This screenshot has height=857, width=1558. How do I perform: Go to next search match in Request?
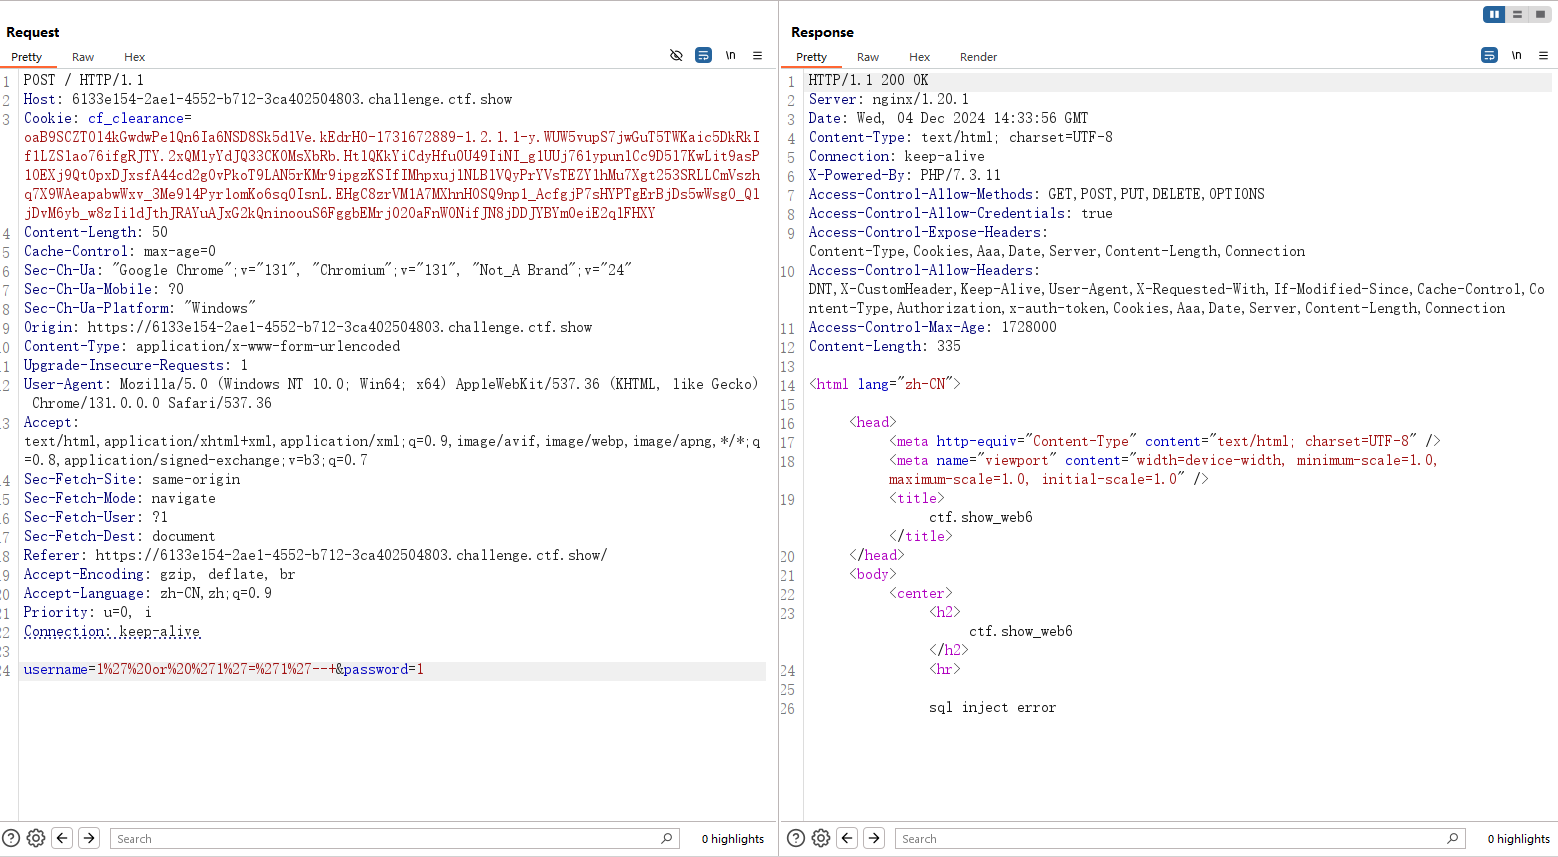click(x=89, y=838)
